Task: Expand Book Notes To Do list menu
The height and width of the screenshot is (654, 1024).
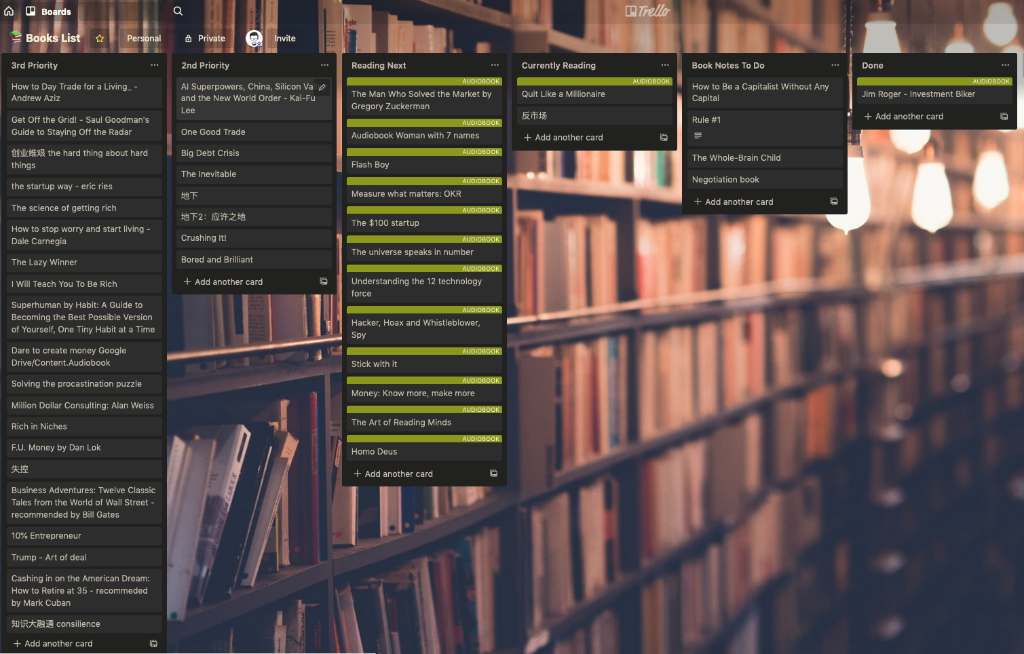Action: [x=835, y=65]
